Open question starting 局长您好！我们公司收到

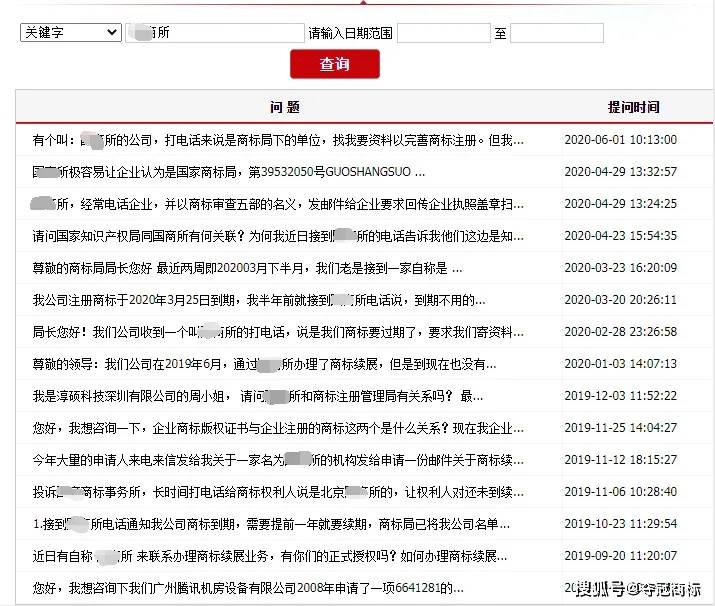278,332
